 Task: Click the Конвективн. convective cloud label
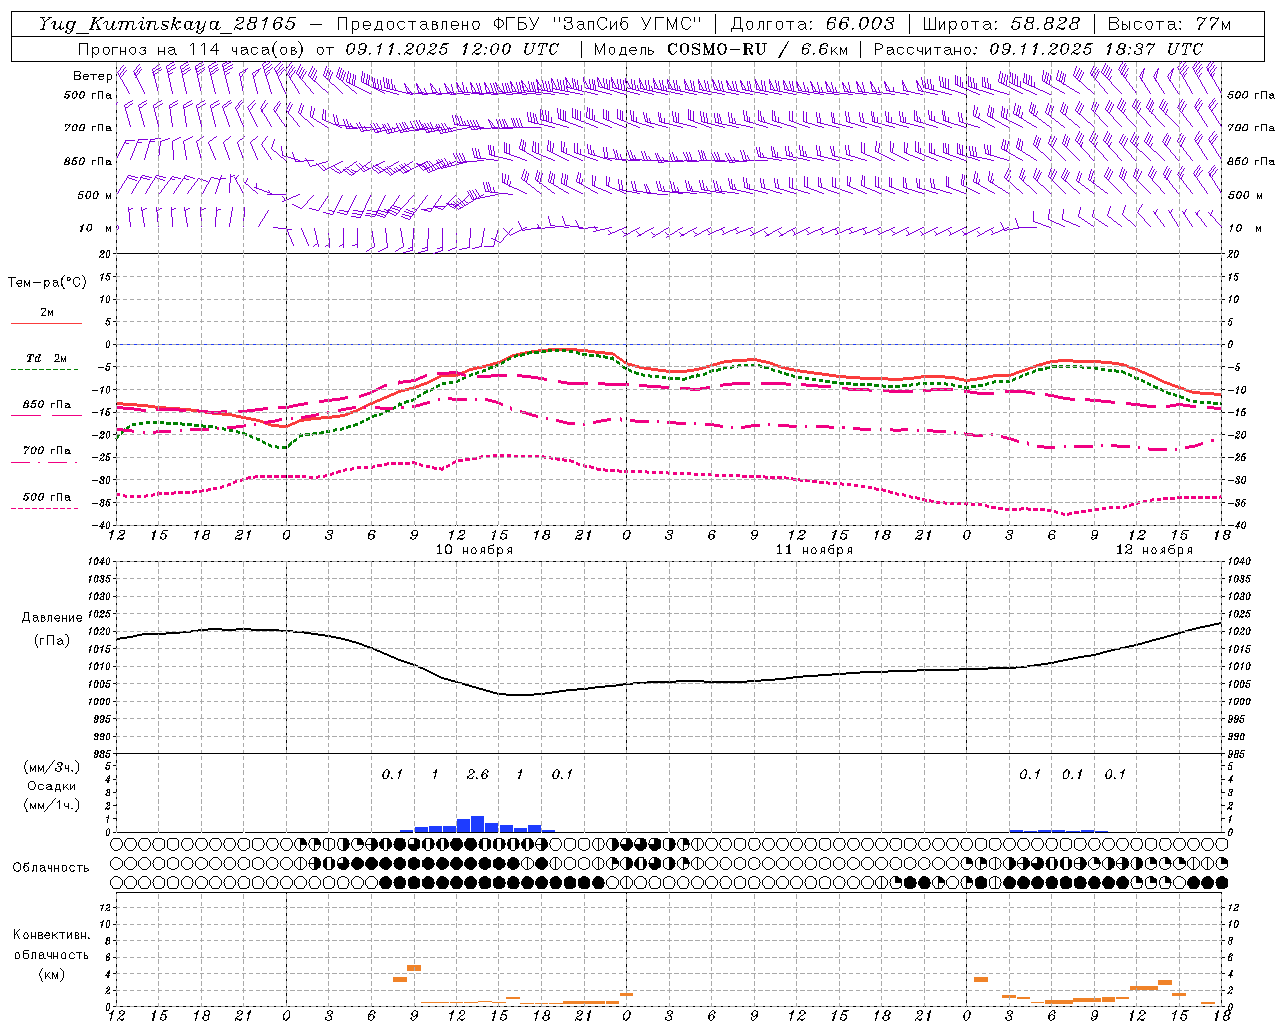point(51,935)
